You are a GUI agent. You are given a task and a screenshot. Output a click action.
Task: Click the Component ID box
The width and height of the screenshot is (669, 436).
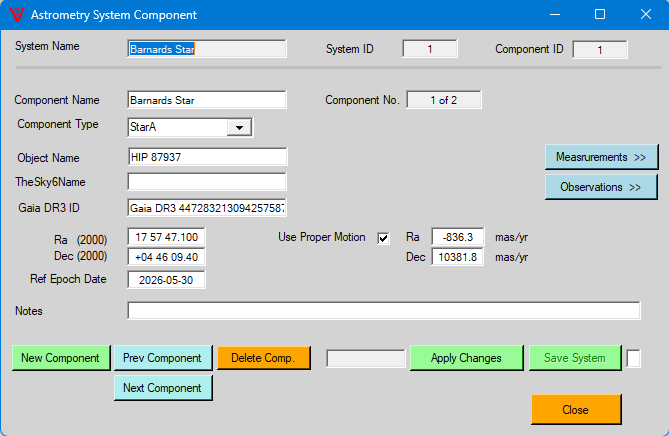point(599,50)
